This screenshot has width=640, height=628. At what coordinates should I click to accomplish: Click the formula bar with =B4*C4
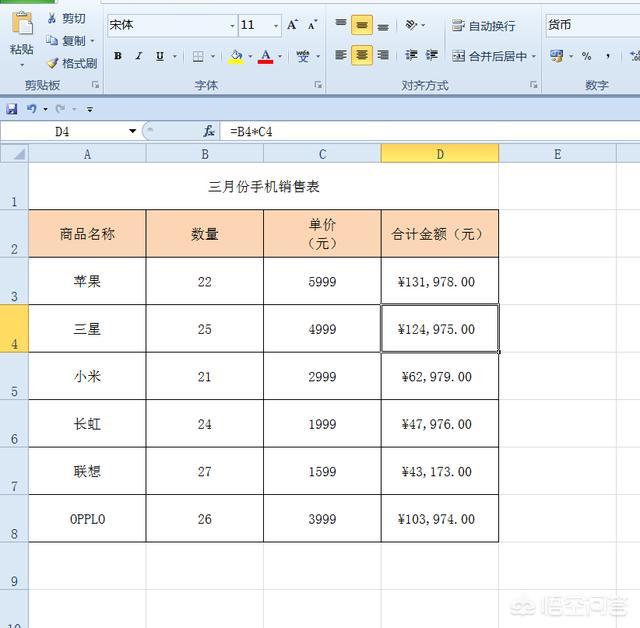(430, 131)
